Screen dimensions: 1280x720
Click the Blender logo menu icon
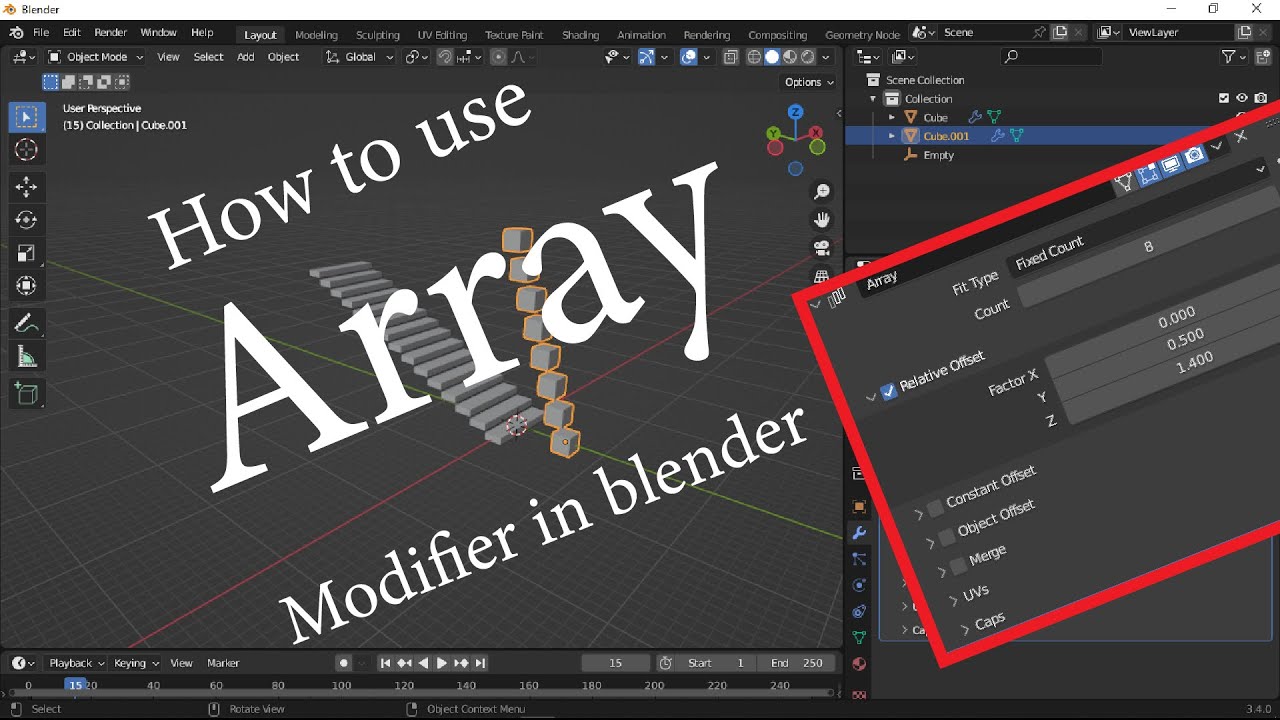(x=17, y=33)
